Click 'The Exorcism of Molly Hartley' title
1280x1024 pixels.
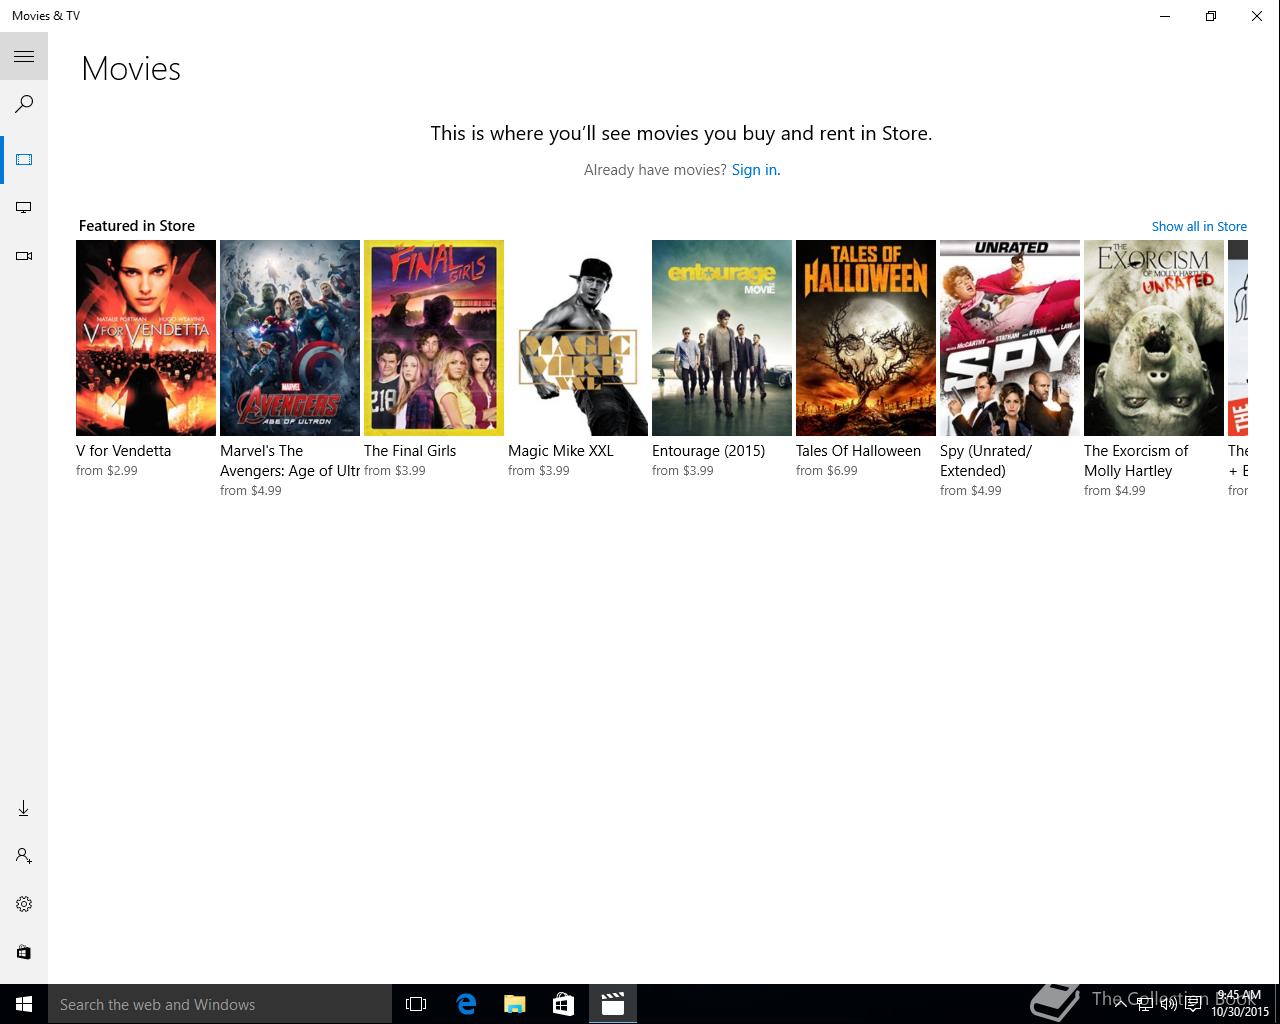click(x=1136, y=461)
